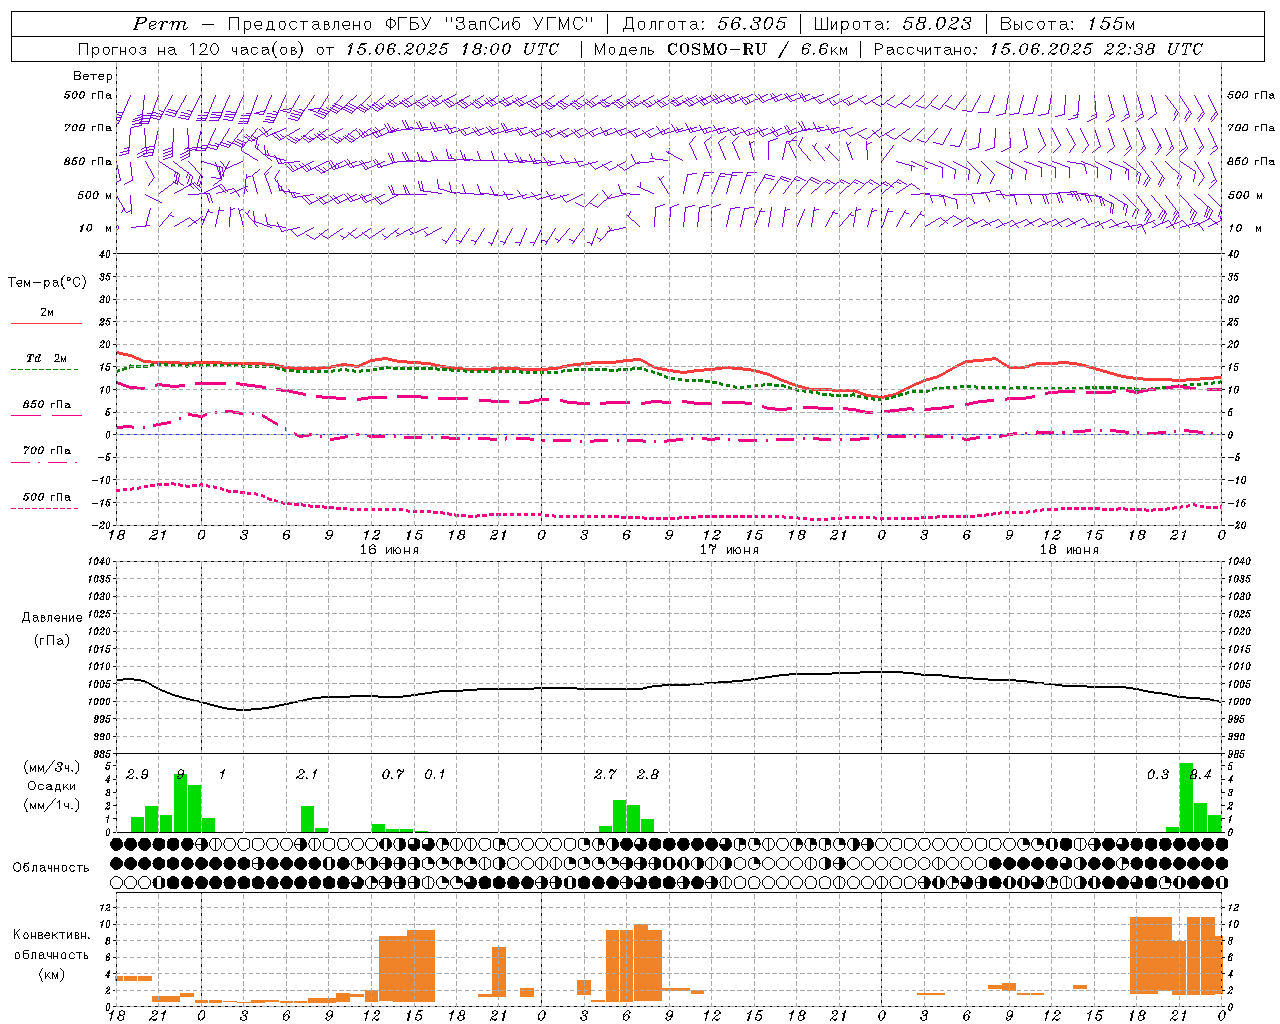Click the 'Td 2м' dew point legend entry
Viewport: 1280px width, 1024px height.
click(46, 358)
